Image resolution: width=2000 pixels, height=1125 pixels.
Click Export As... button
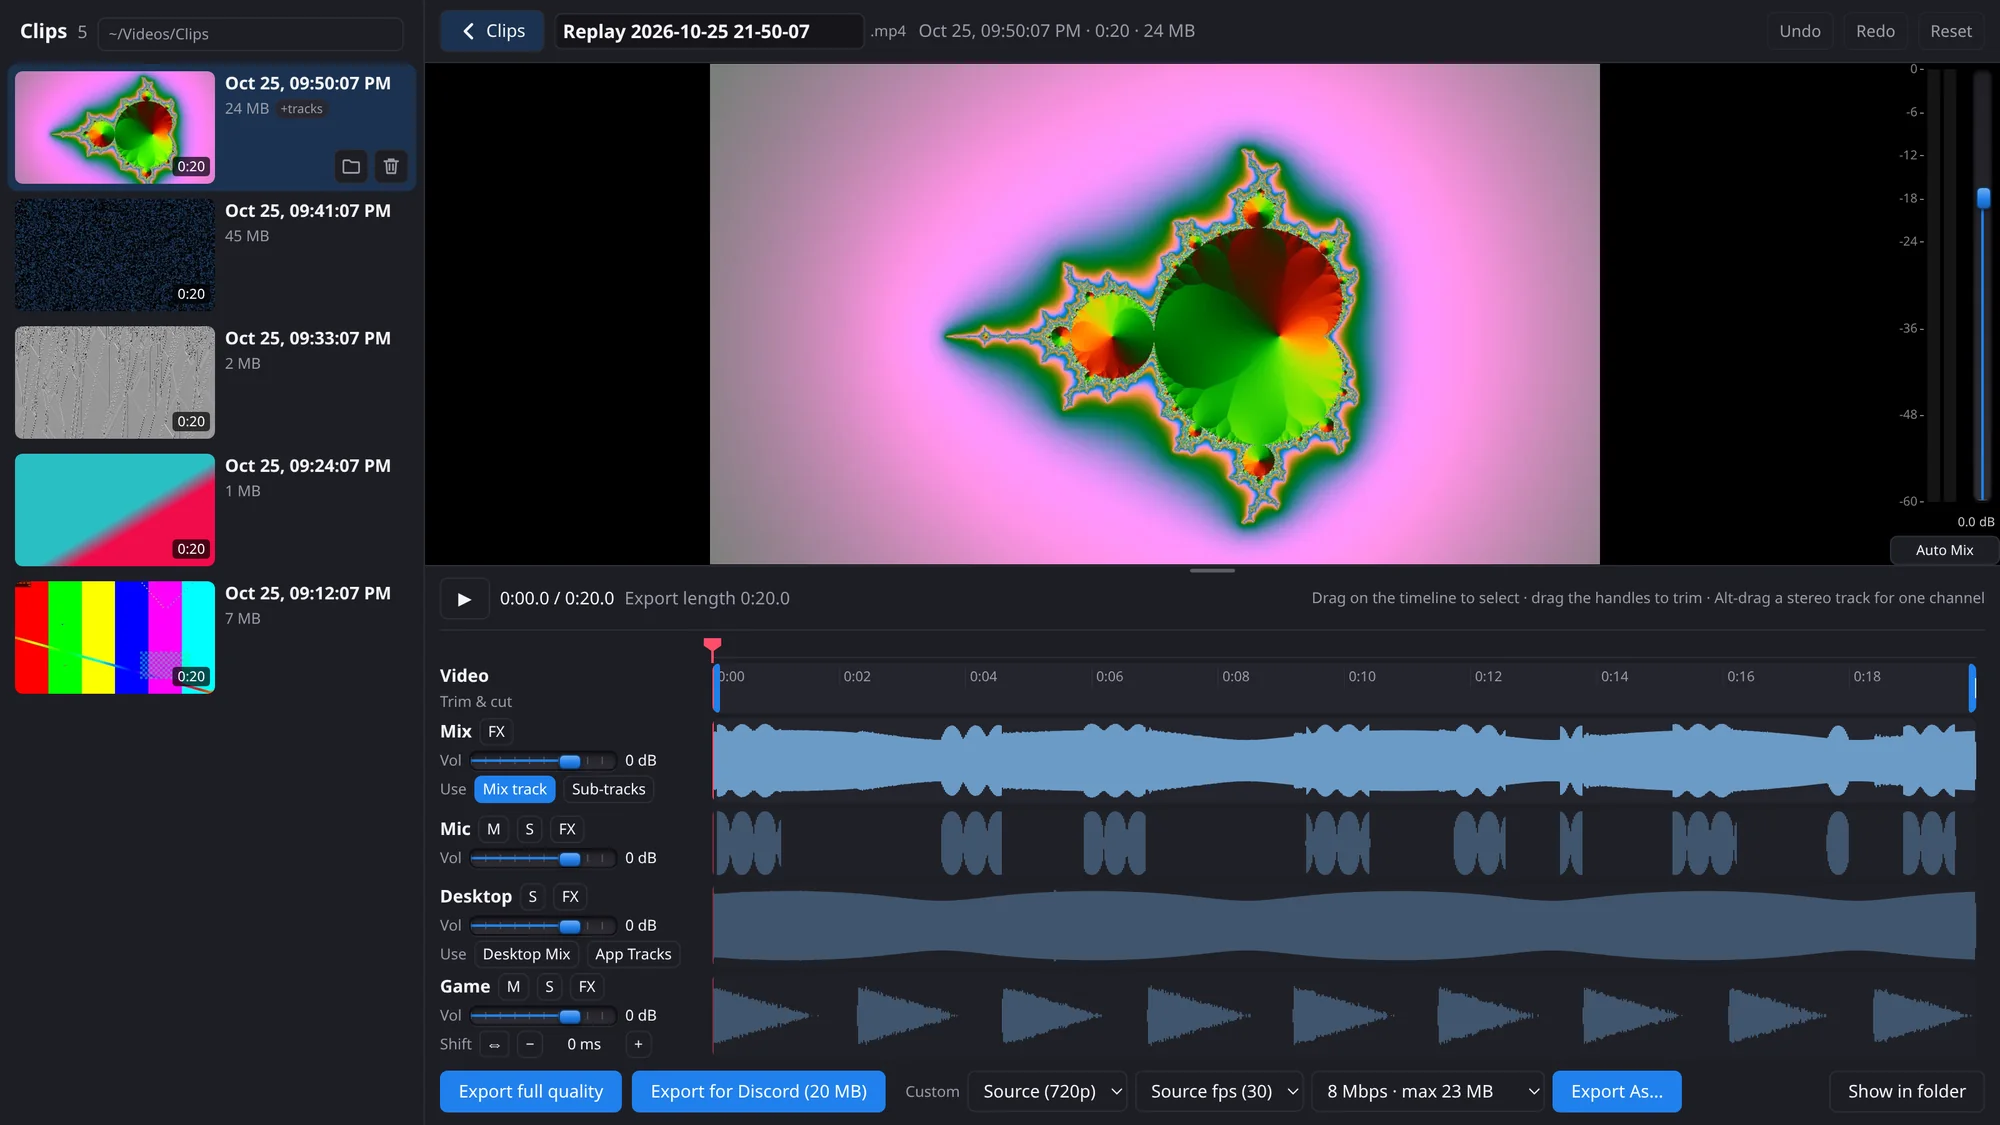pyautogui.click(x=1617, y=1092)
